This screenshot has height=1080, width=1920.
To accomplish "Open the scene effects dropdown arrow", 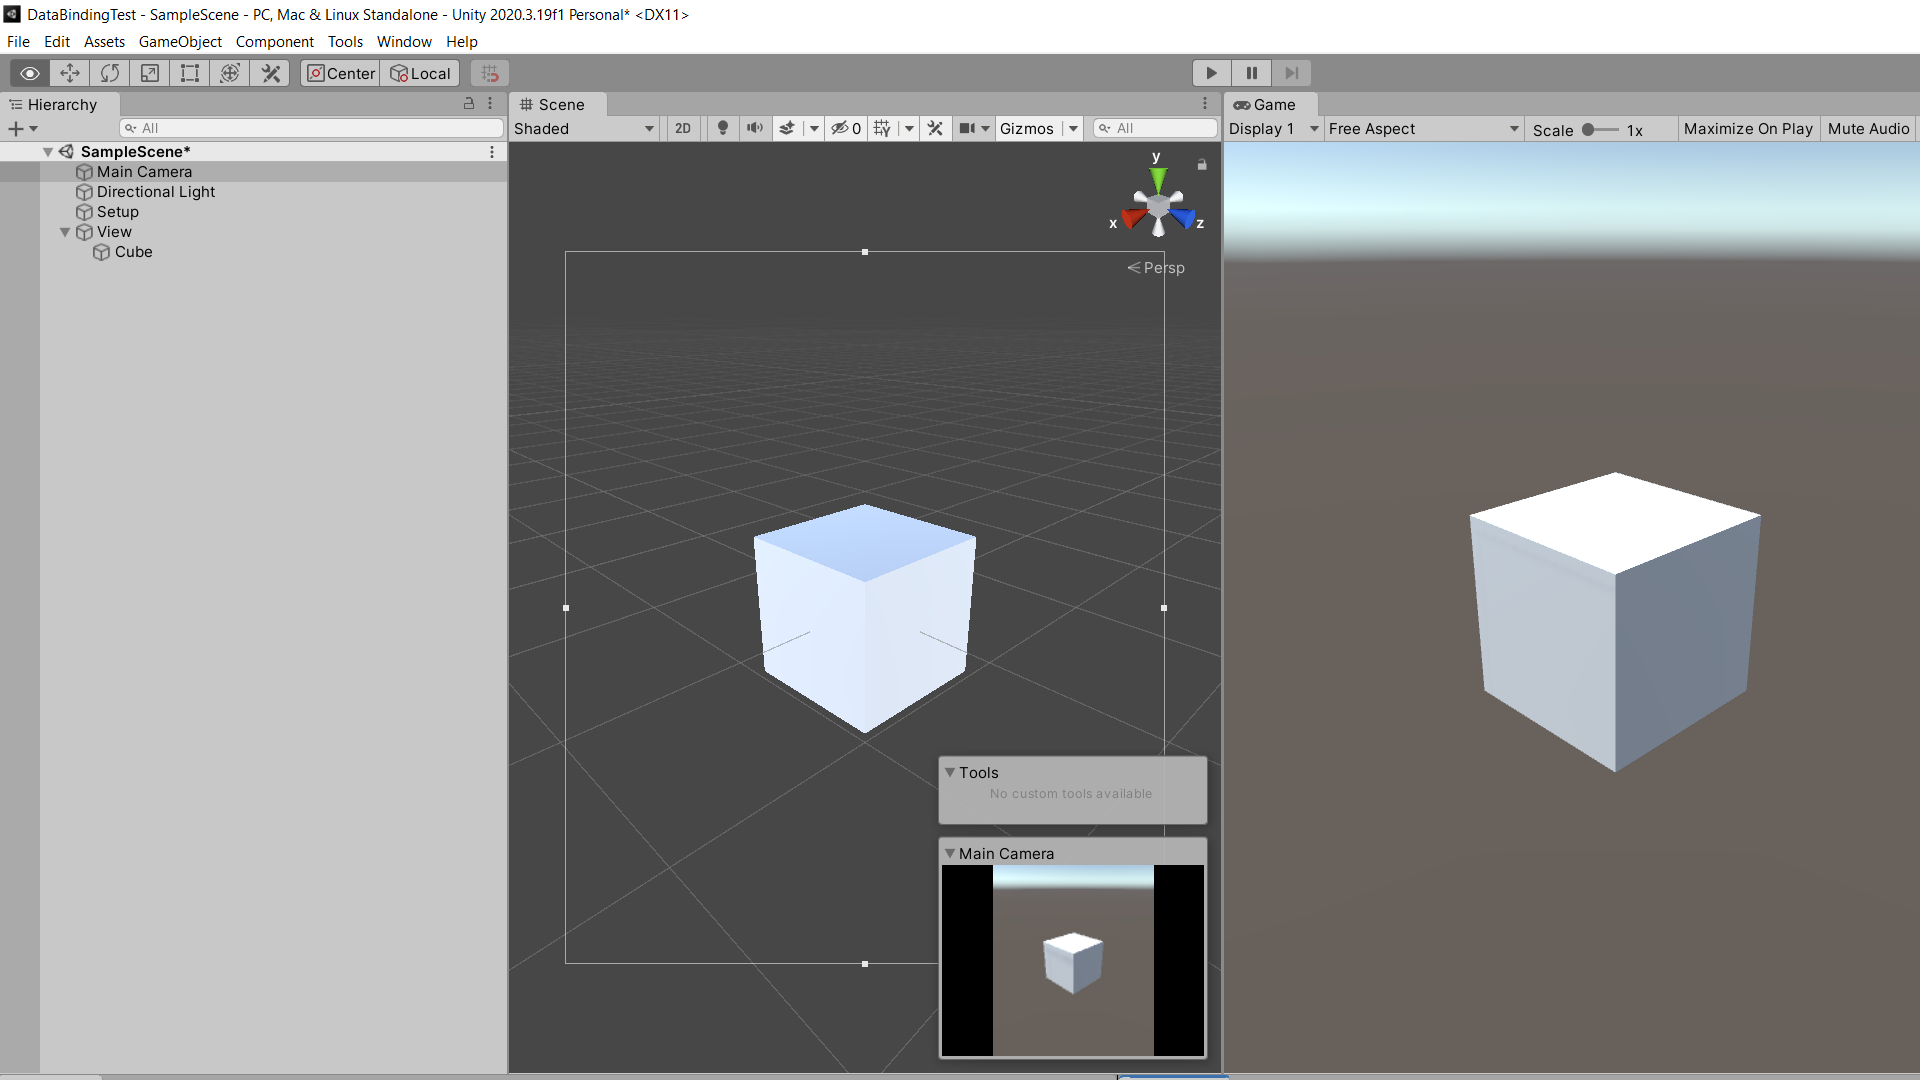I will [814, 128].
